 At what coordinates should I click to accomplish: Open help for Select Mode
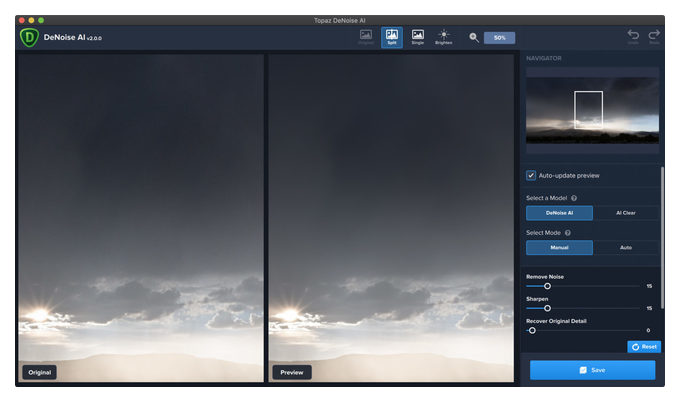click(x=568, y=233)
